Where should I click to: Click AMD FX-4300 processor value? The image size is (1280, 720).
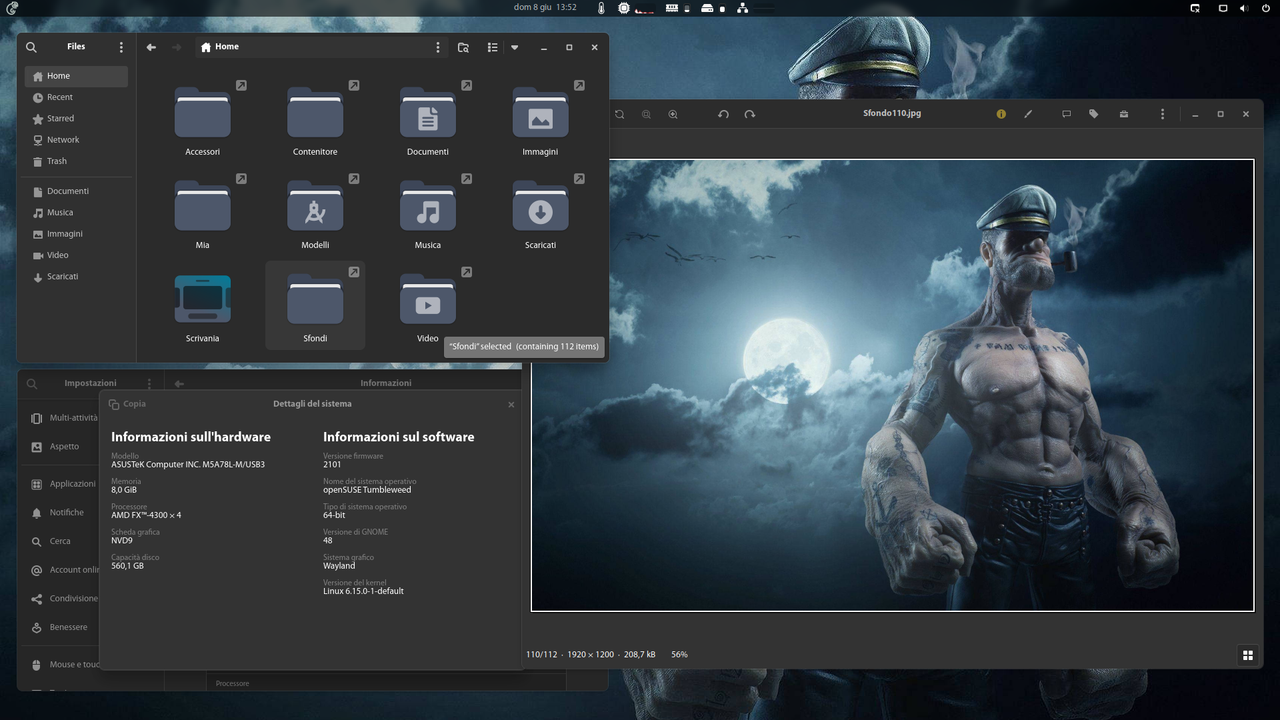146,515
